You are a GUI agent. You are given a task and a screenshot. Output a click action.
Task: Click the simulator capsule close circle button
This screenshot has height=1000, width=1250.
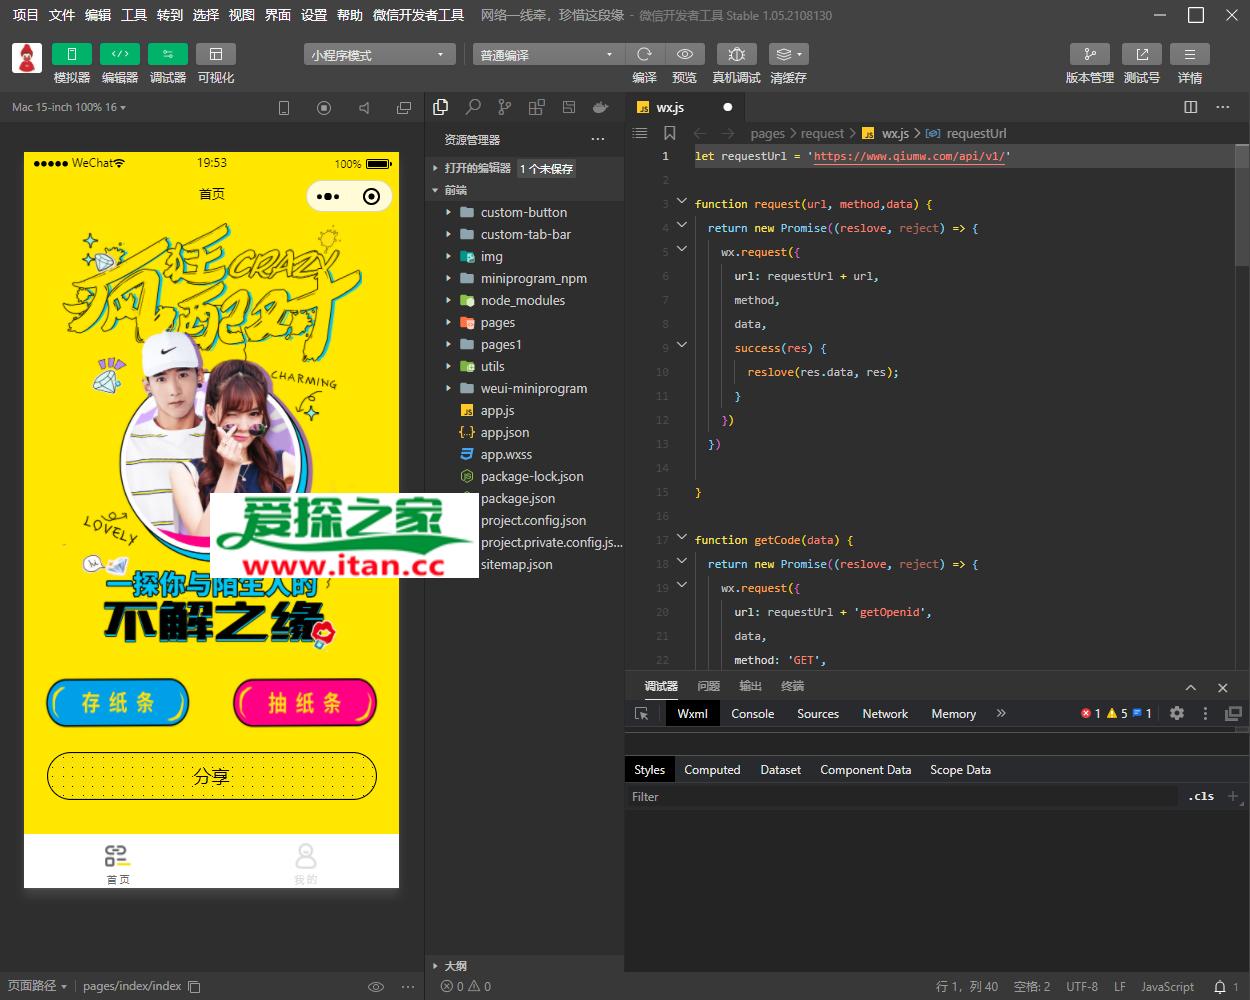[x=371, y=196]
